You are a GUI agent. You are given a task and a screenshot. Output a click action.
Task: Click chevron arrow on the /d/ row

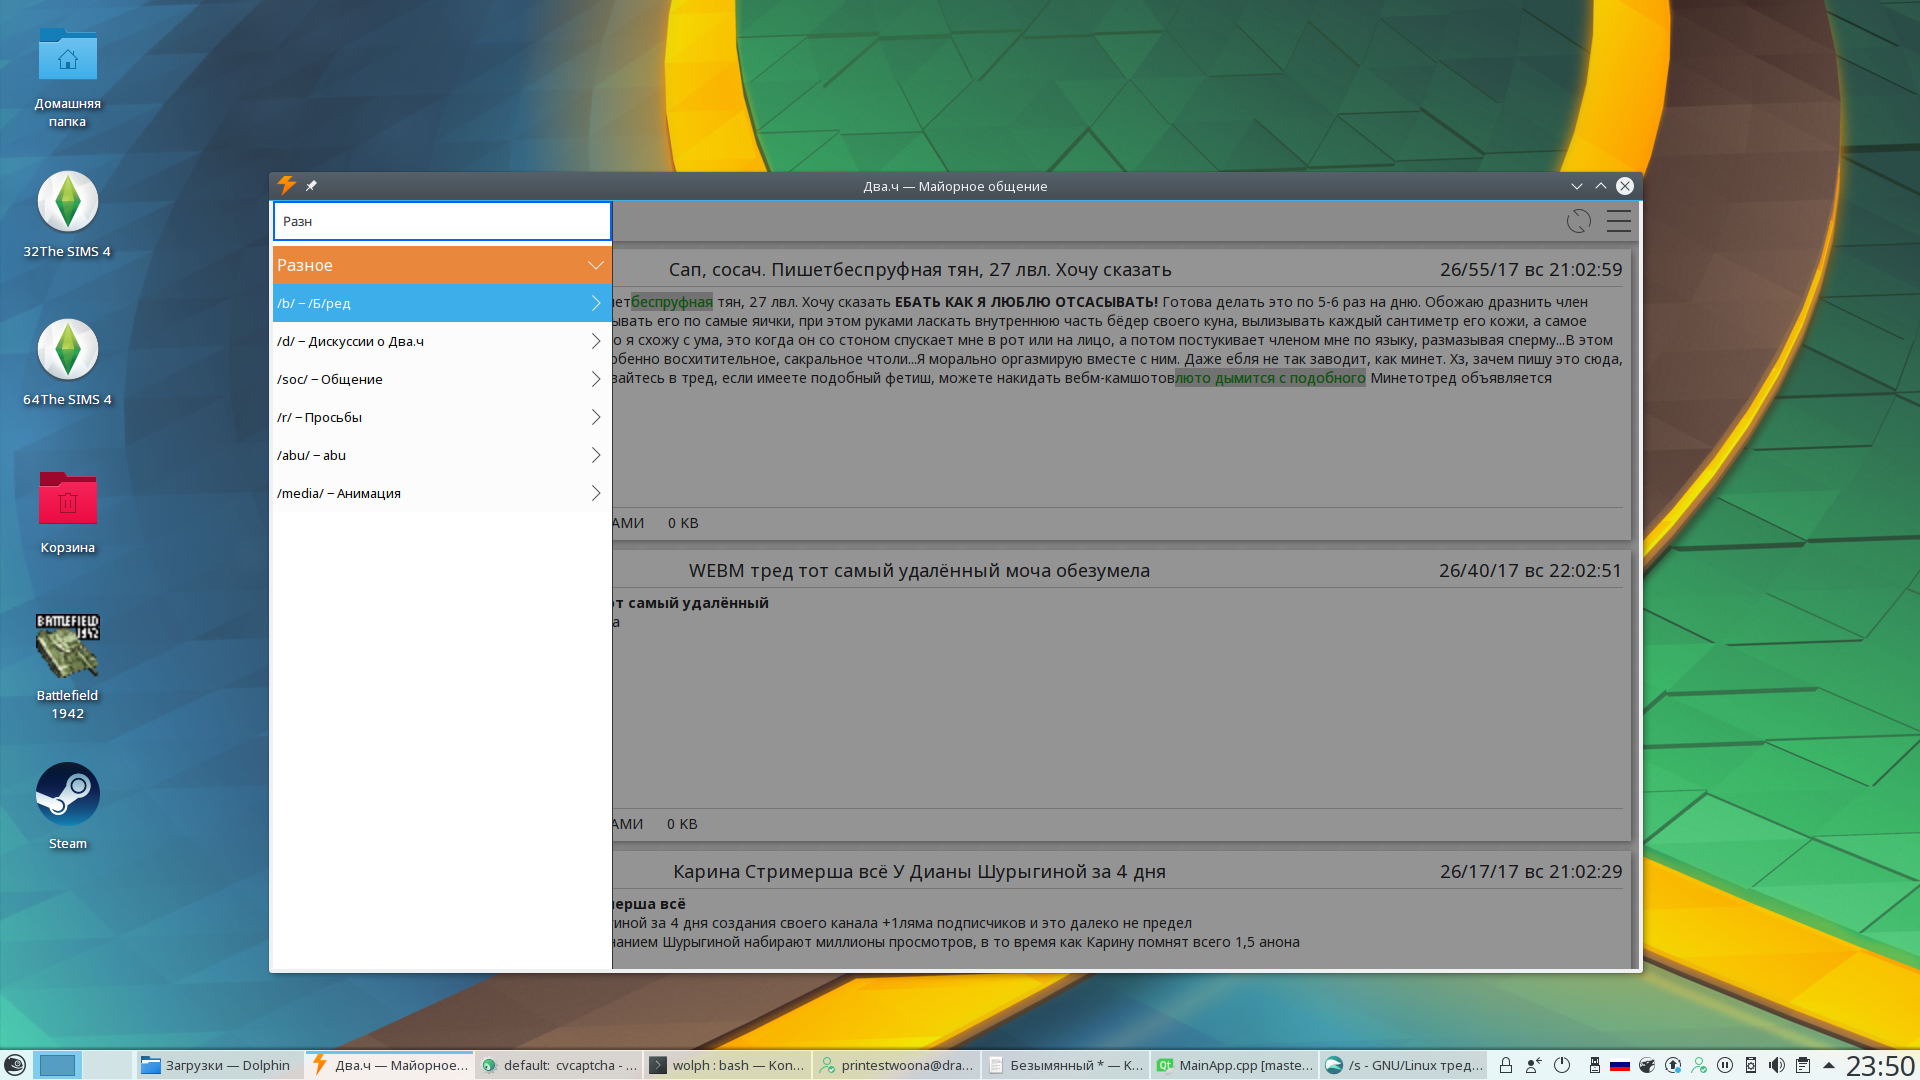pyautogui.click(x=596, y=341)
